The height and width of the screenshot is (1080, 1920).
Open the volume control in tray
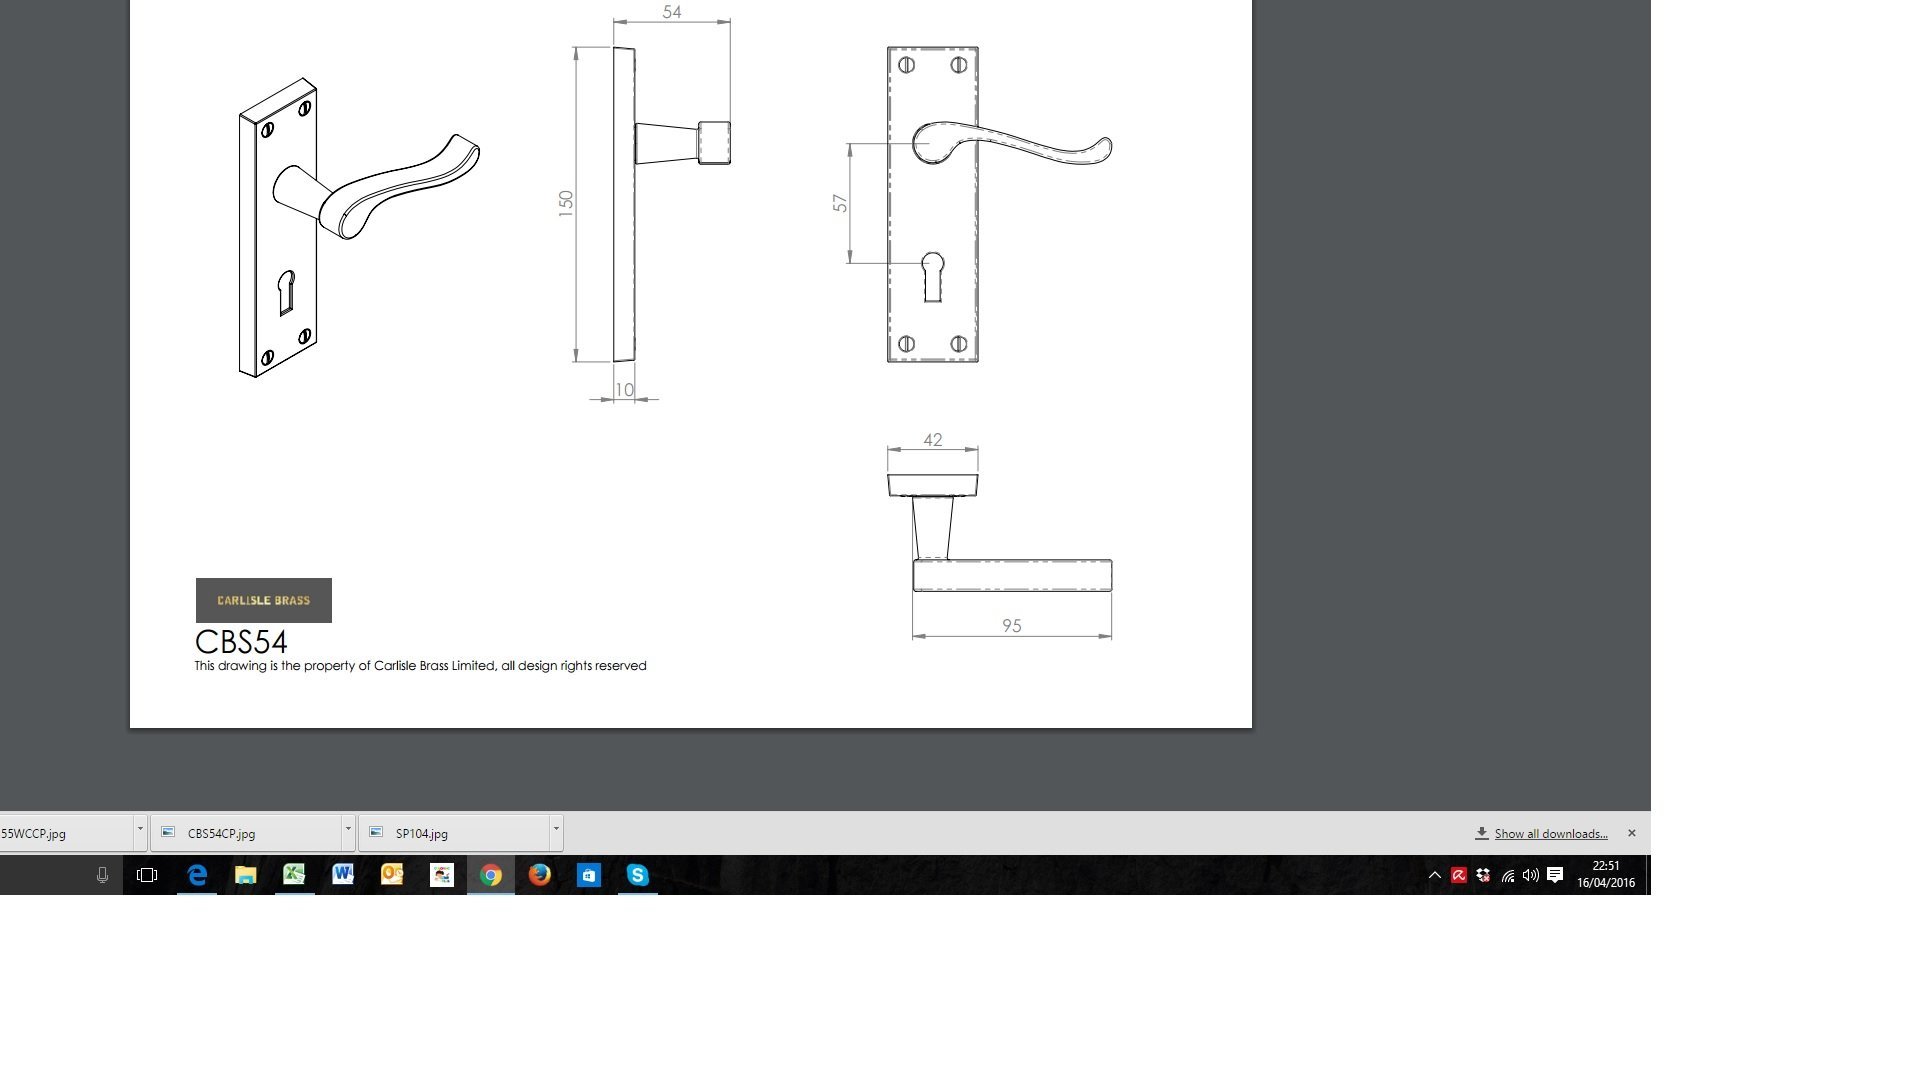1530,875
